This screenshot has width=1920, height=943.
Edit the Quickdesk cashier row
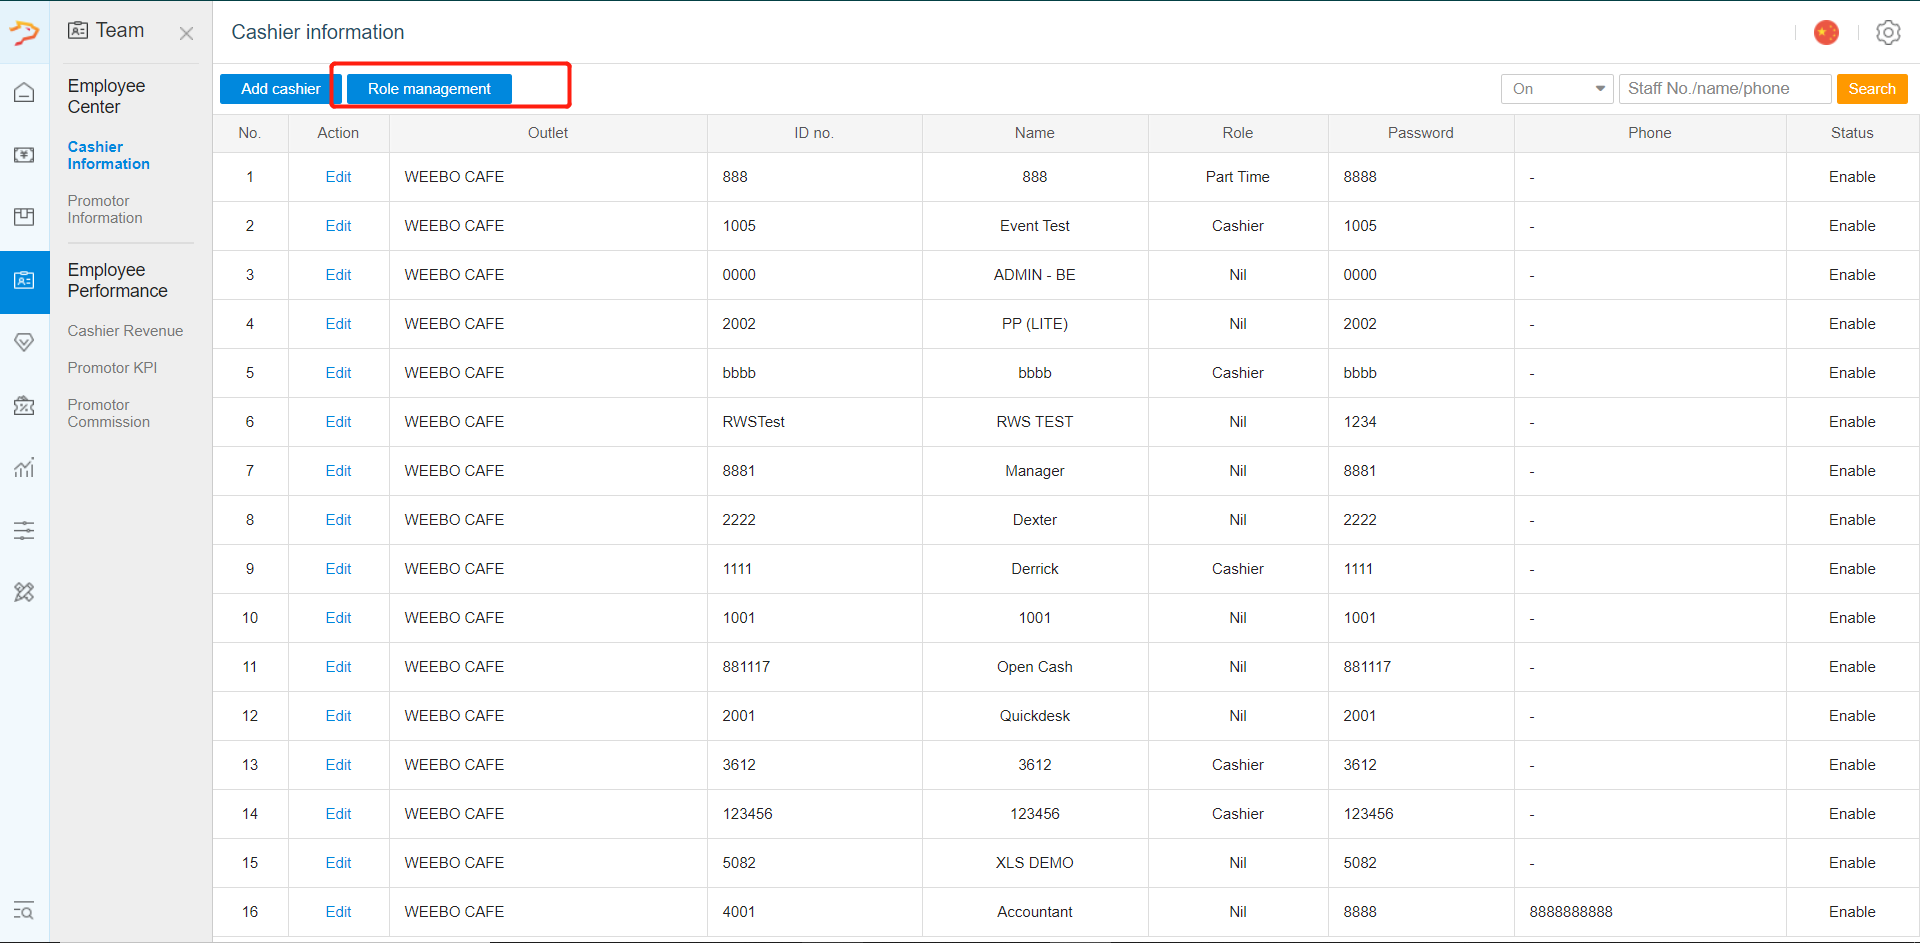[338, 716]
